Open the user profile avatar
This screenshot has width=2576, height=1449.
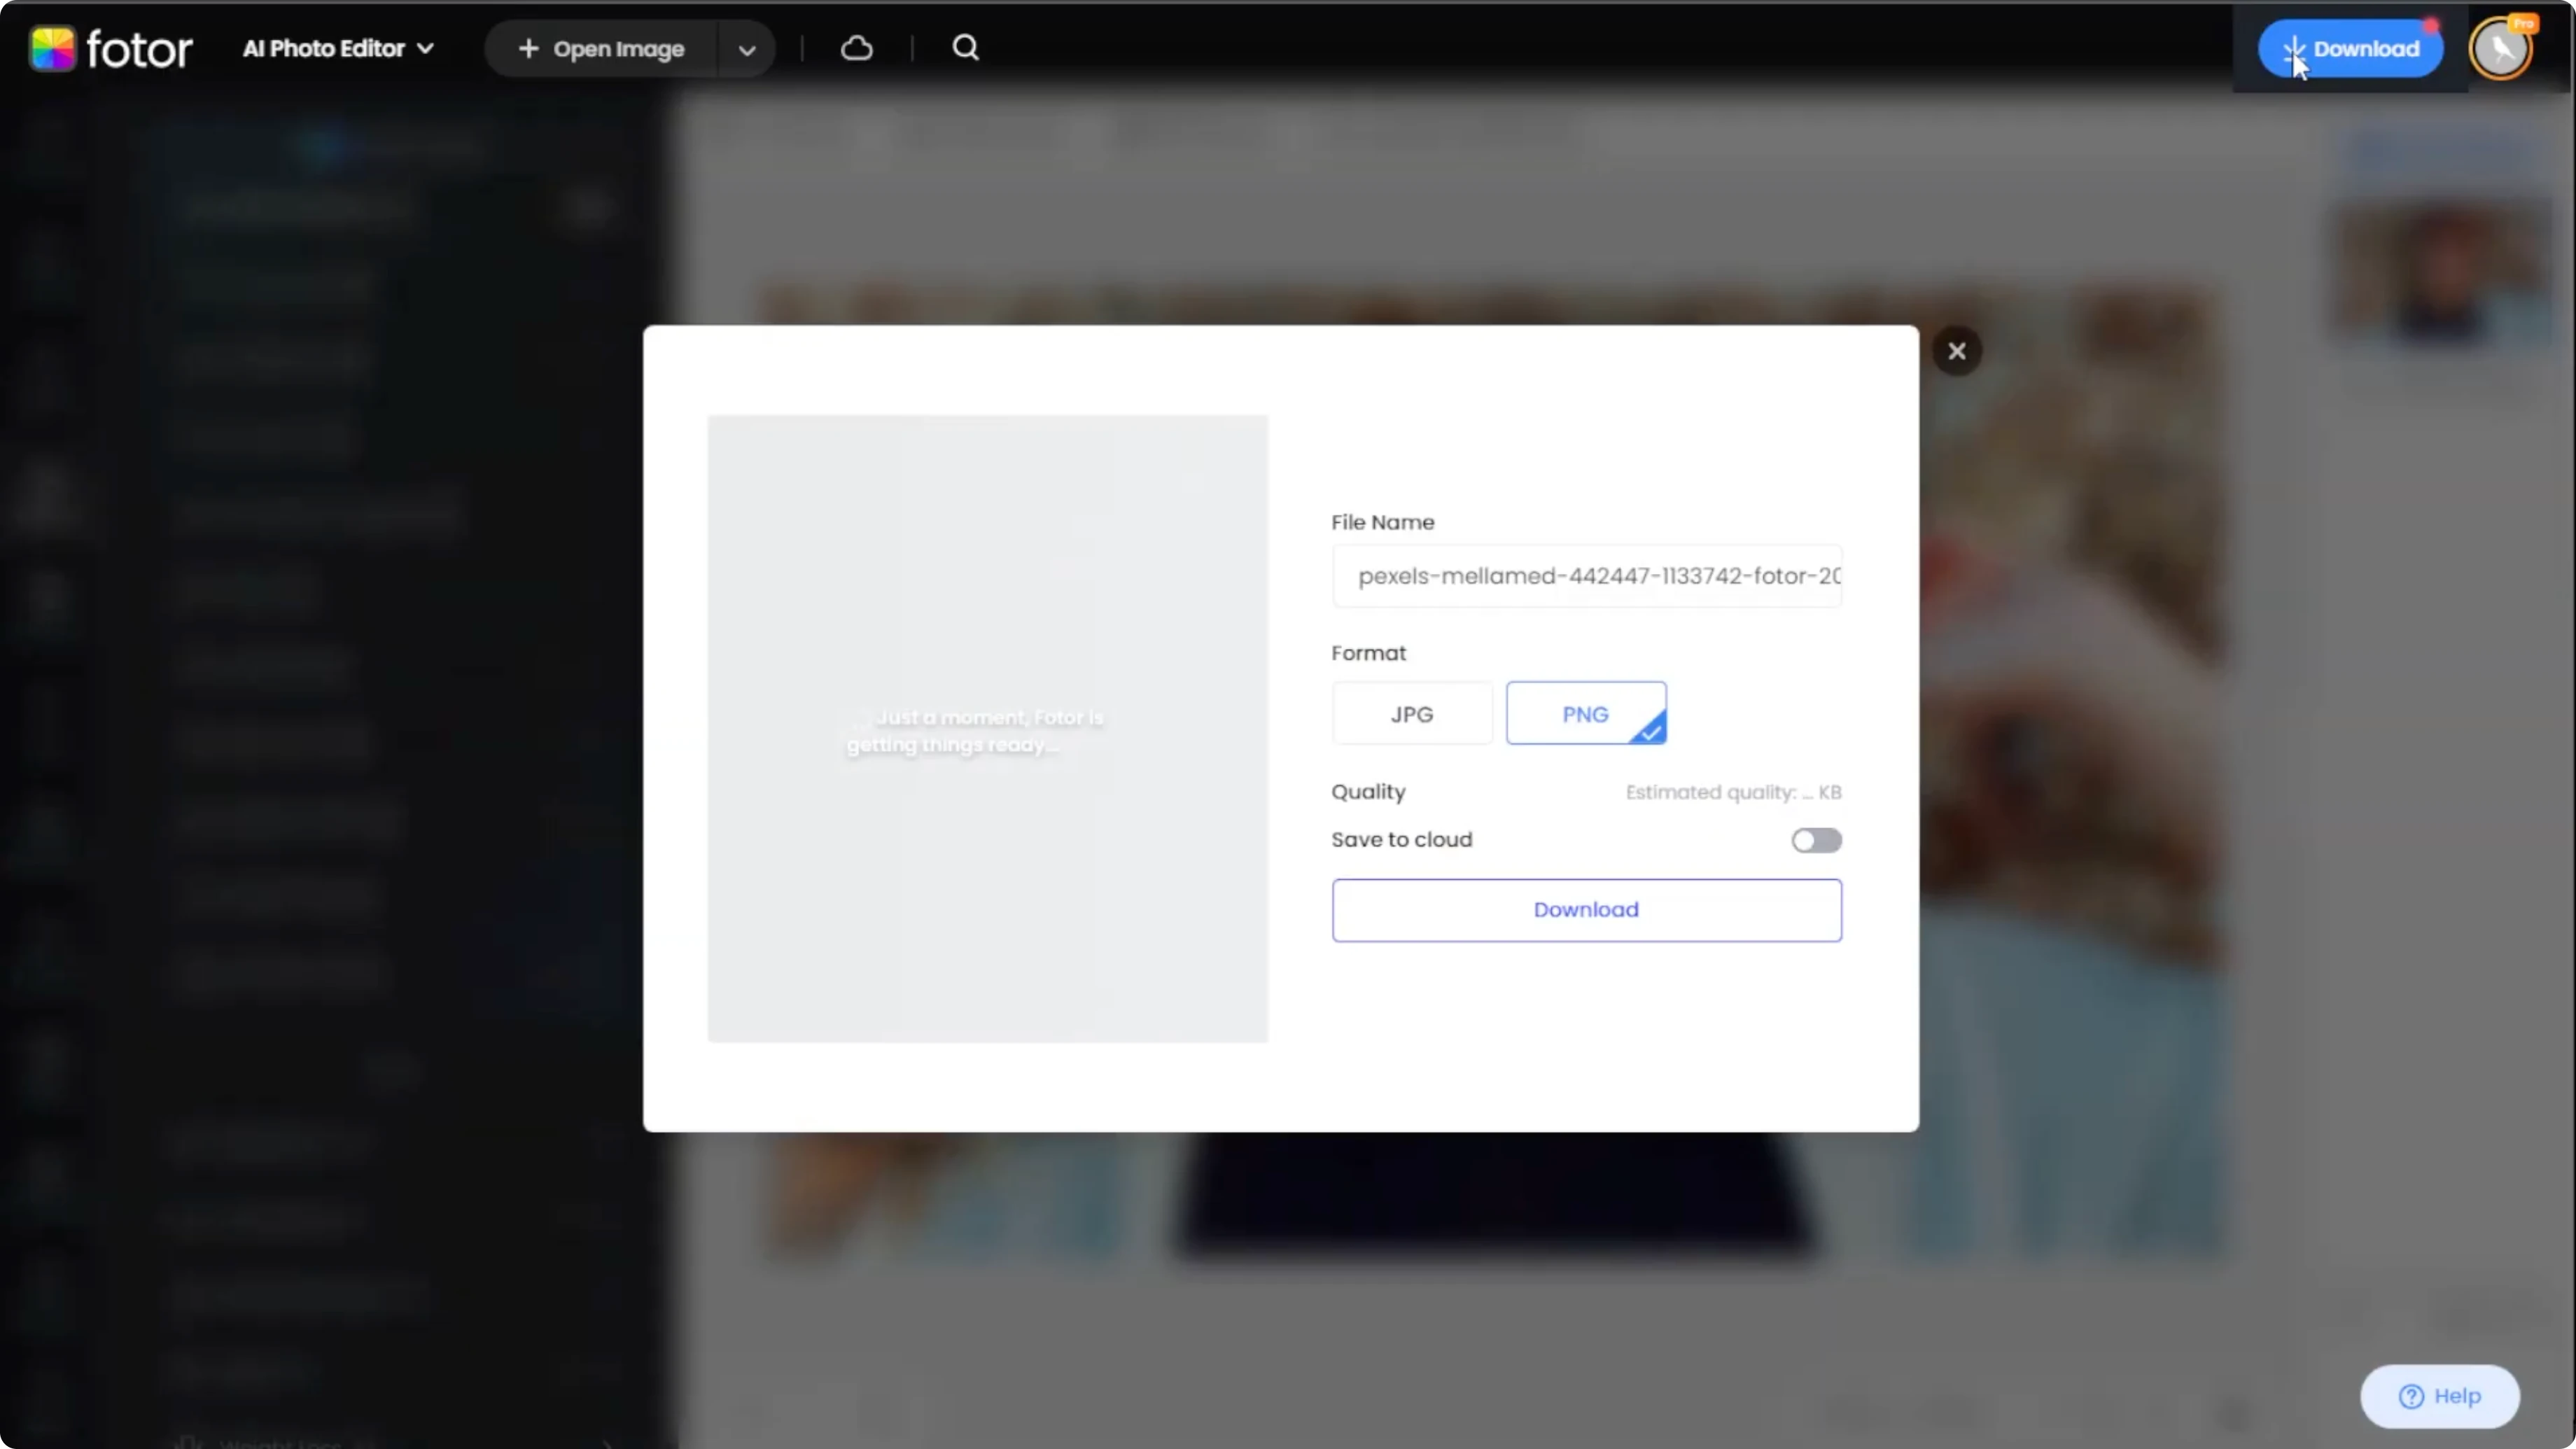coord(2501,48)
